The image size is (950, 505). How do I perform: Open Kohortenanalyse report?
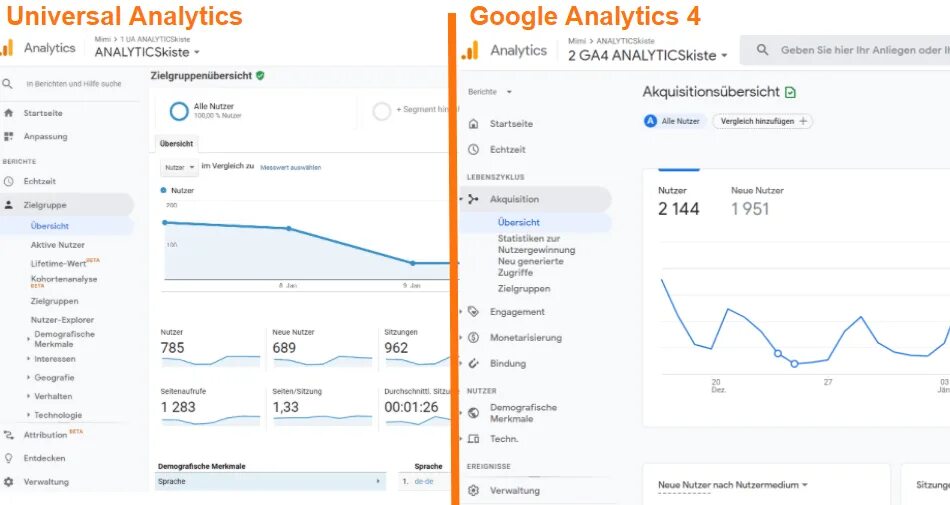point(64,280)
